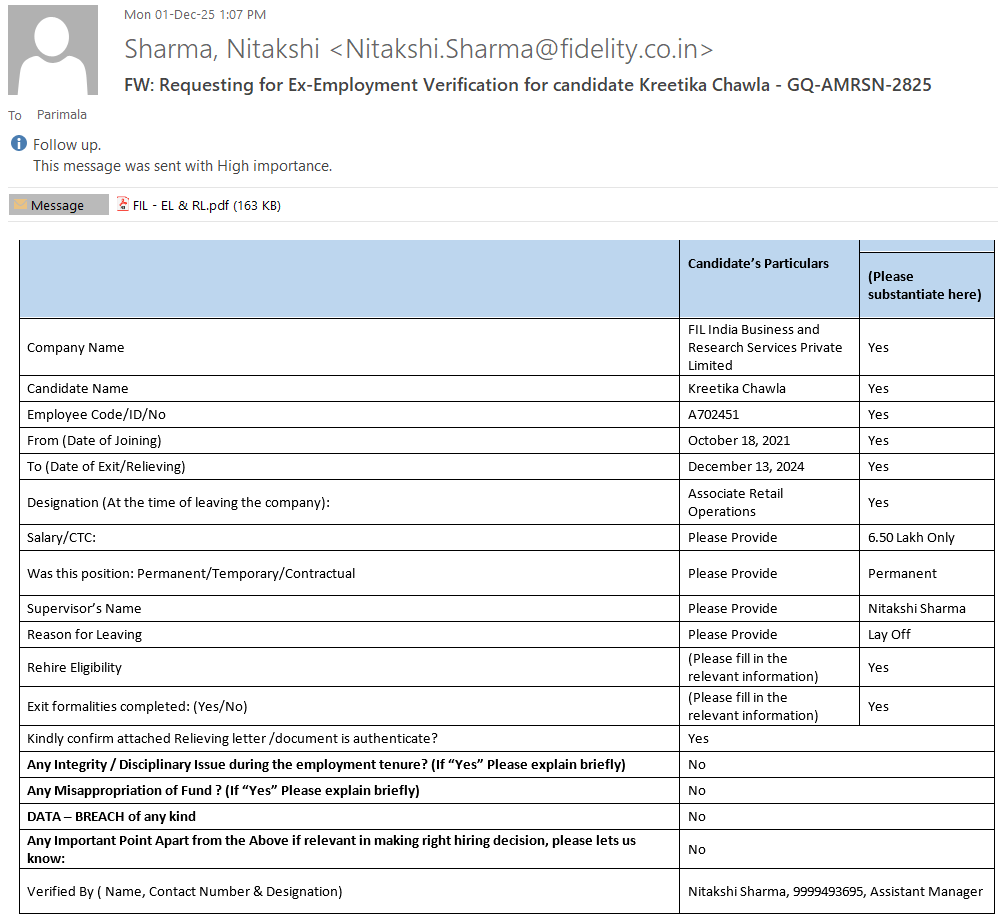The image size is (998, 918).
Task: Click the Permanent position type cell
Action: coord(902,573)
